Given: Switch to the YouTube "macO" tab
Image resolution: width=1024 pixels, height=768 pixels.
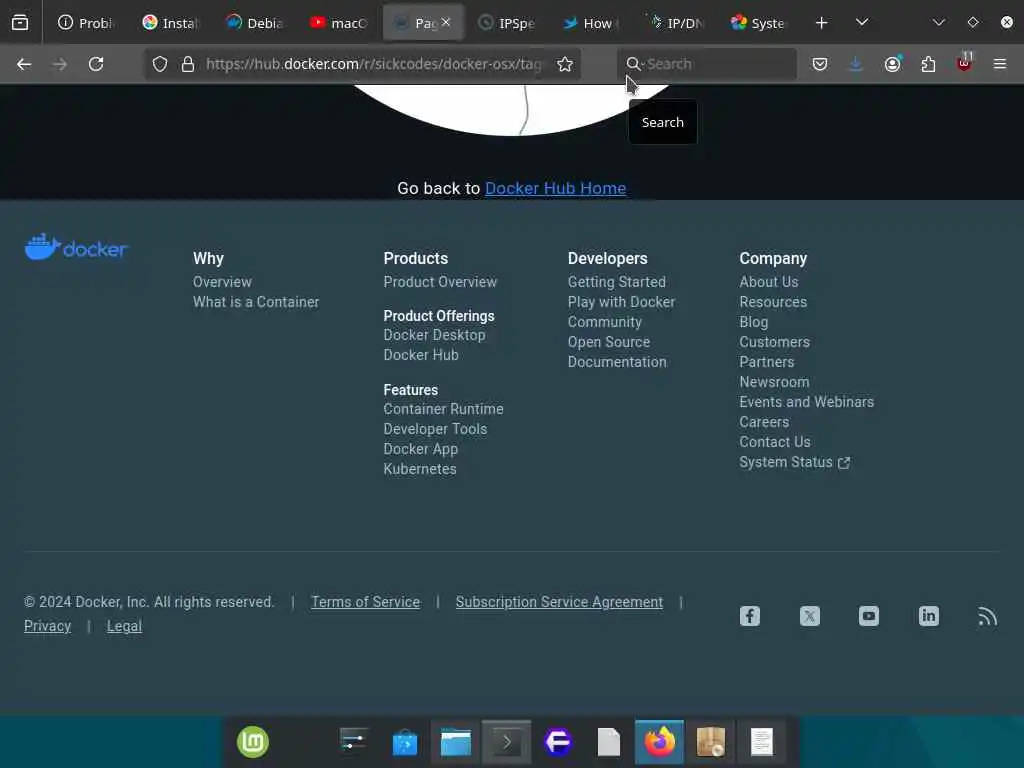Looking at the screenshot, I should click(339, 23).
